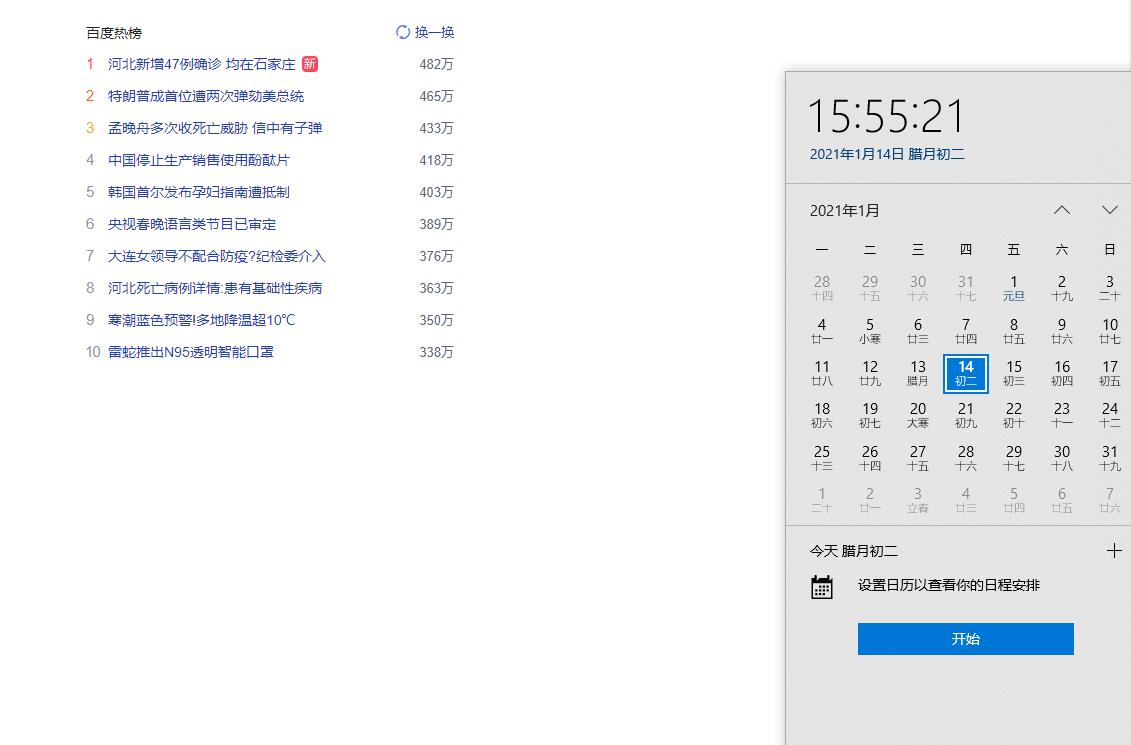Click the 新 badge on the first headline
Image resolution: width=1131 pixels, height=745 pixels.
(309, 64)
